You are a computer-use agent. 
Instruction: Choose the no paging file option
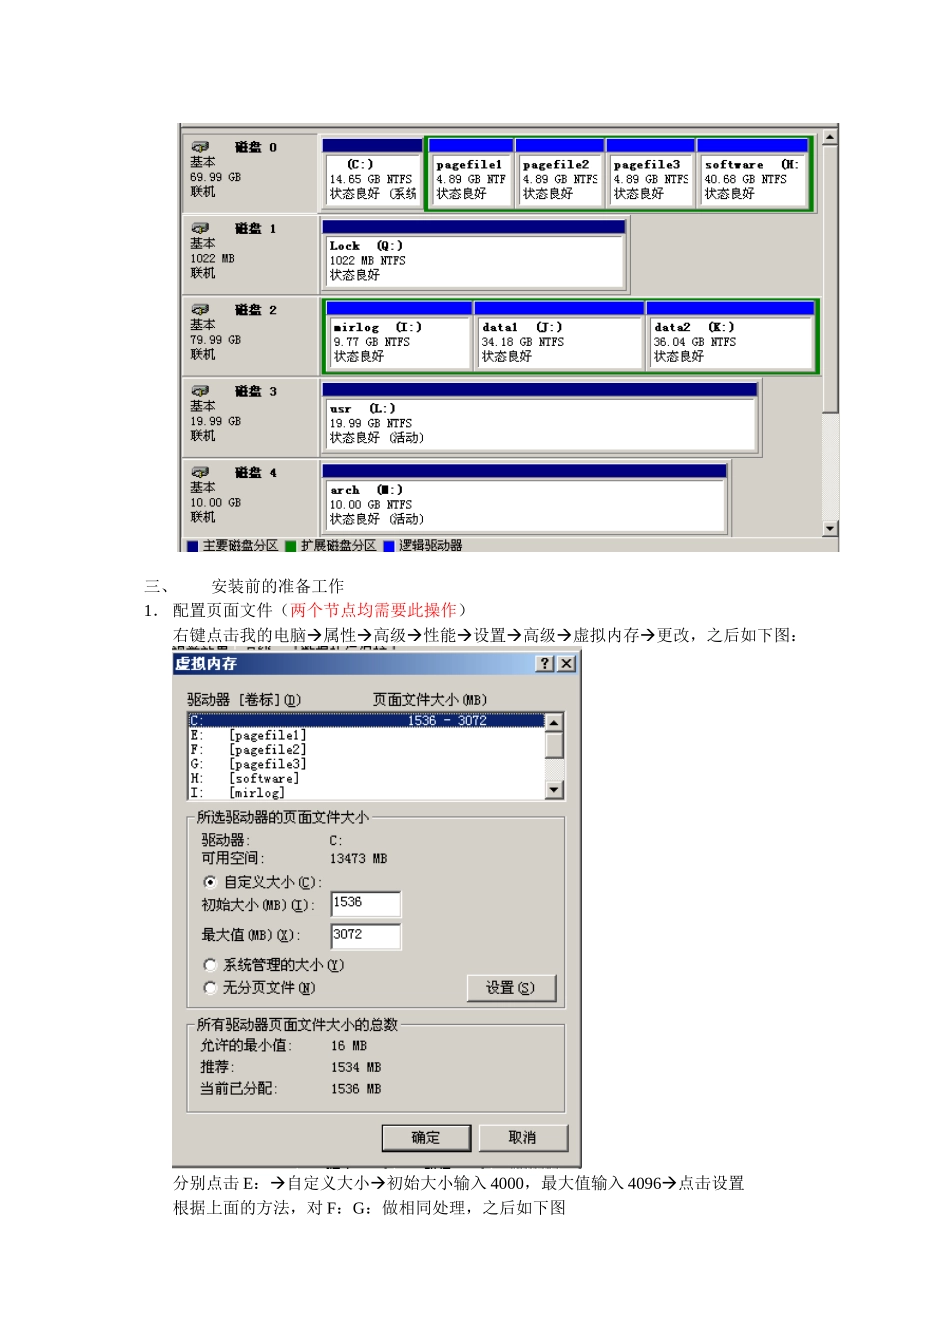click(x=210, y=988)
